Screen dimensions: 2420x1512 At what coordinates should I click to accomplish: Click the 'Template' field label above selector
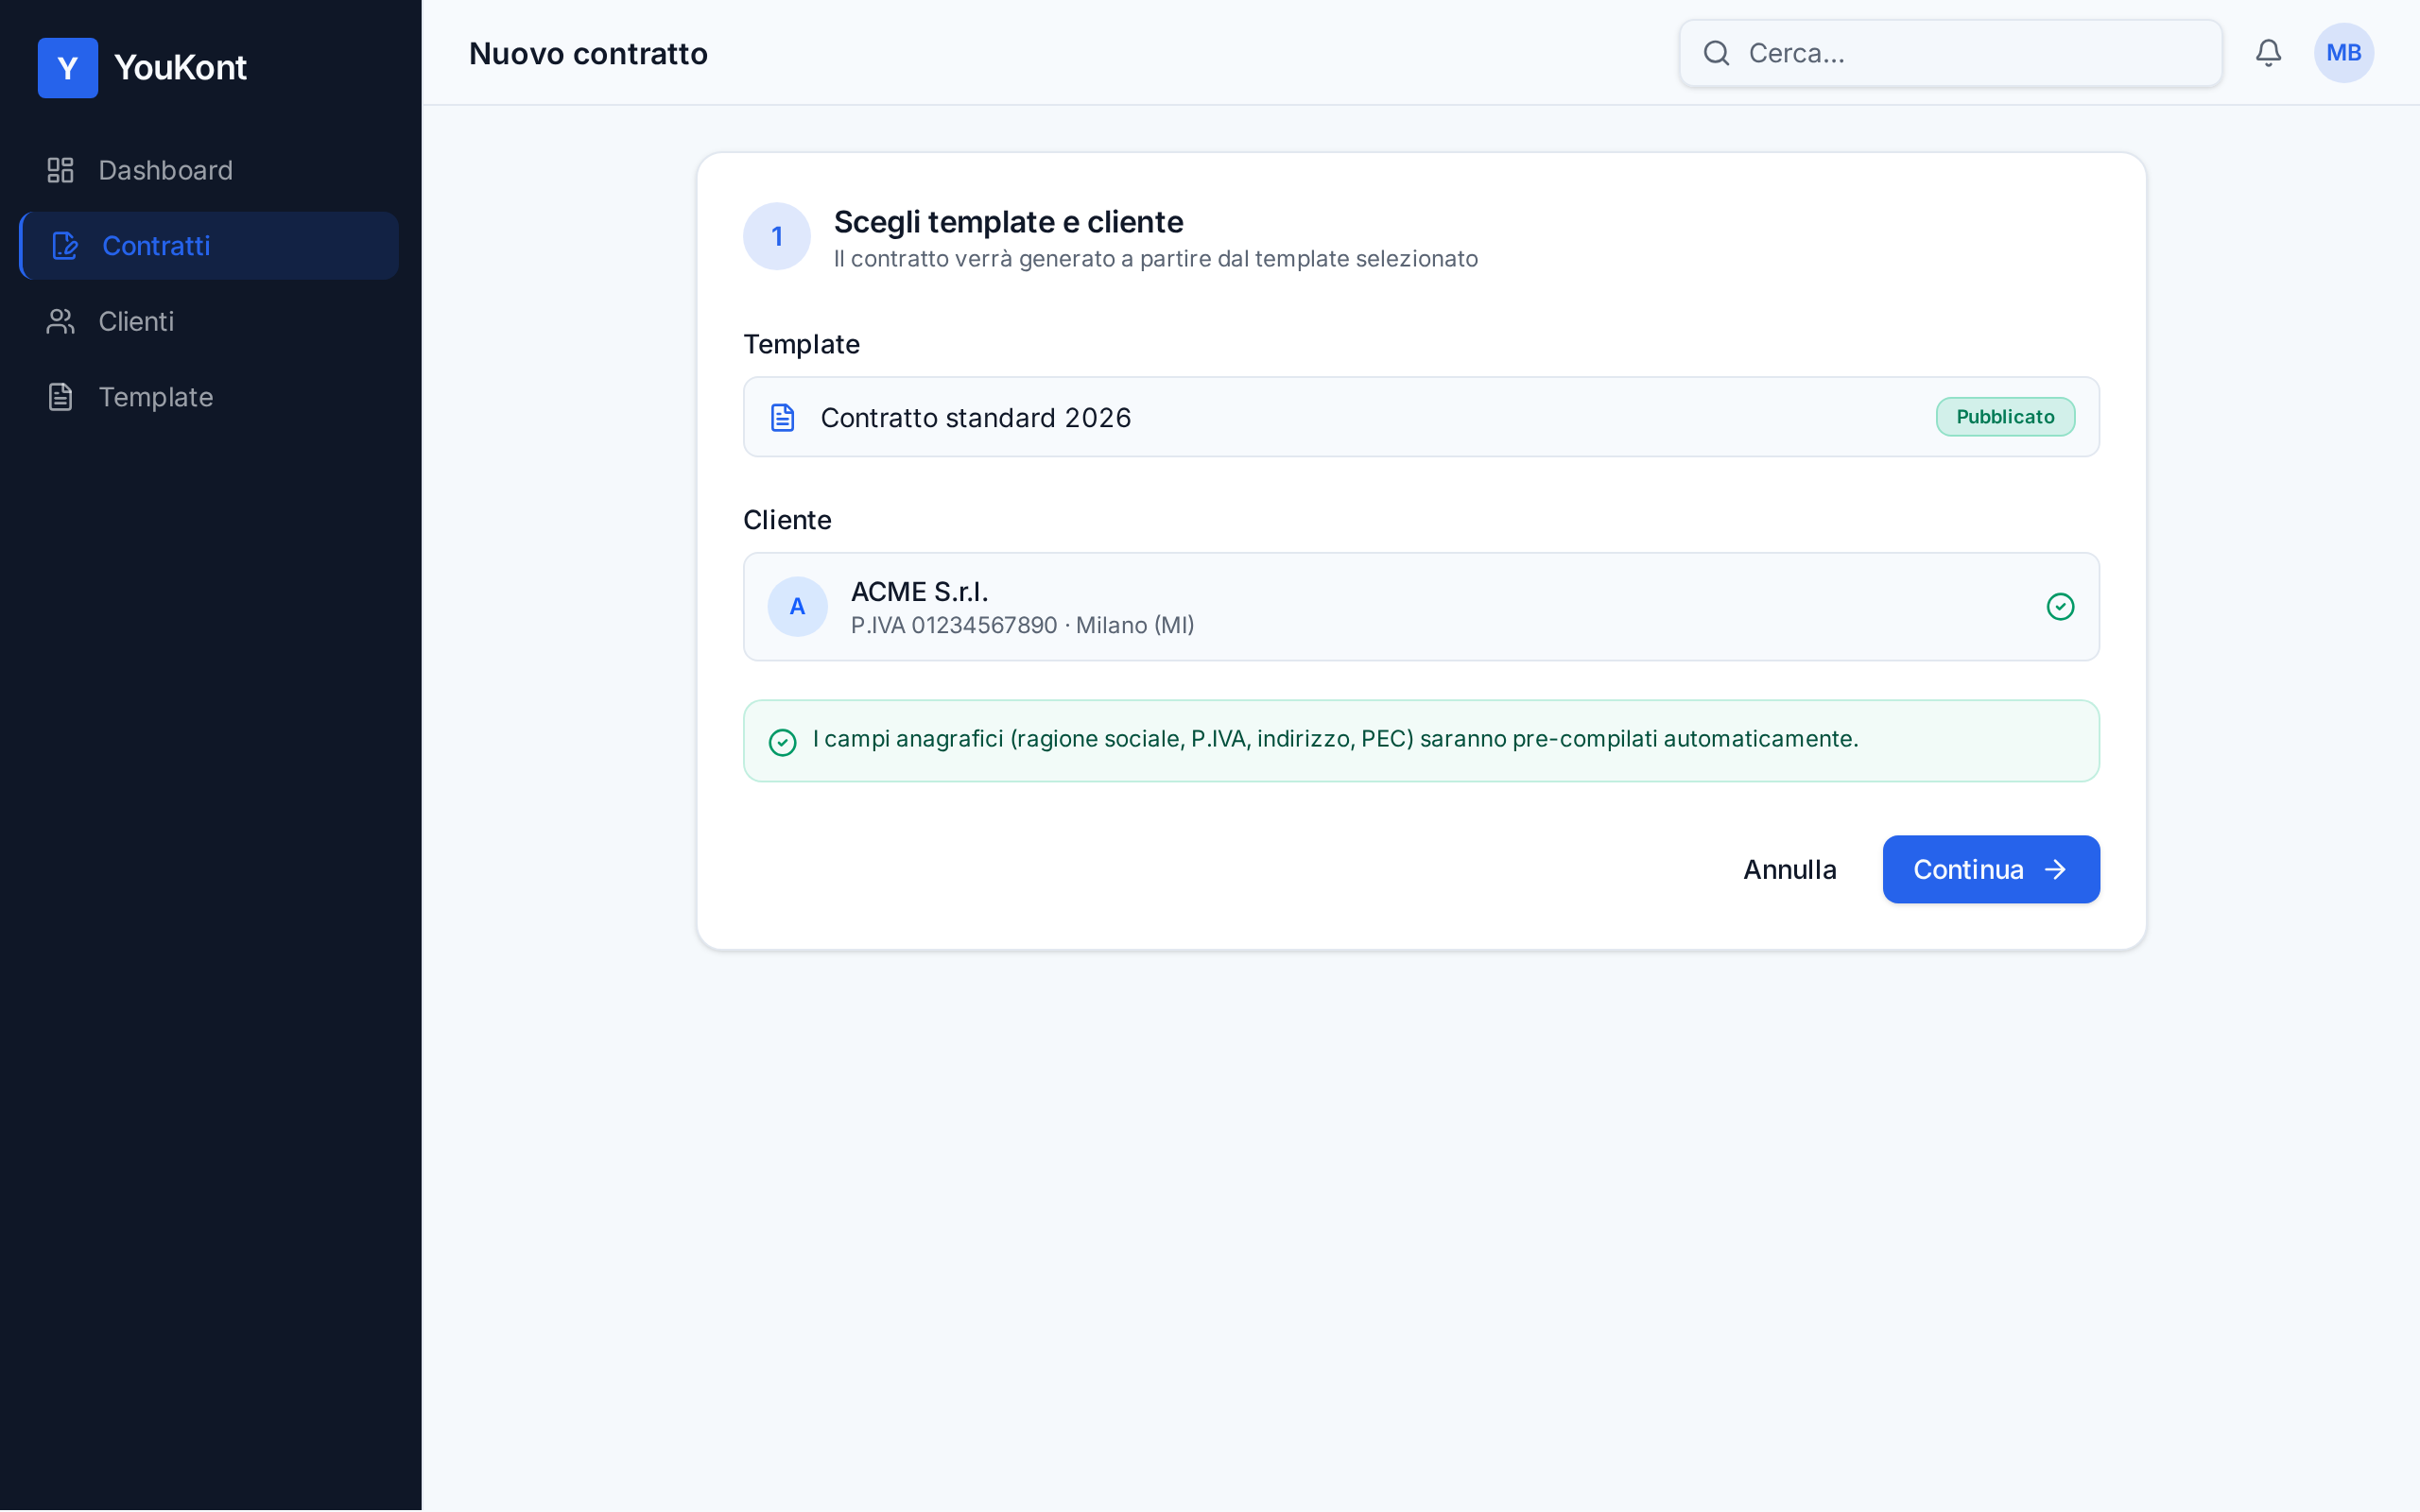[x=801, y=344]
